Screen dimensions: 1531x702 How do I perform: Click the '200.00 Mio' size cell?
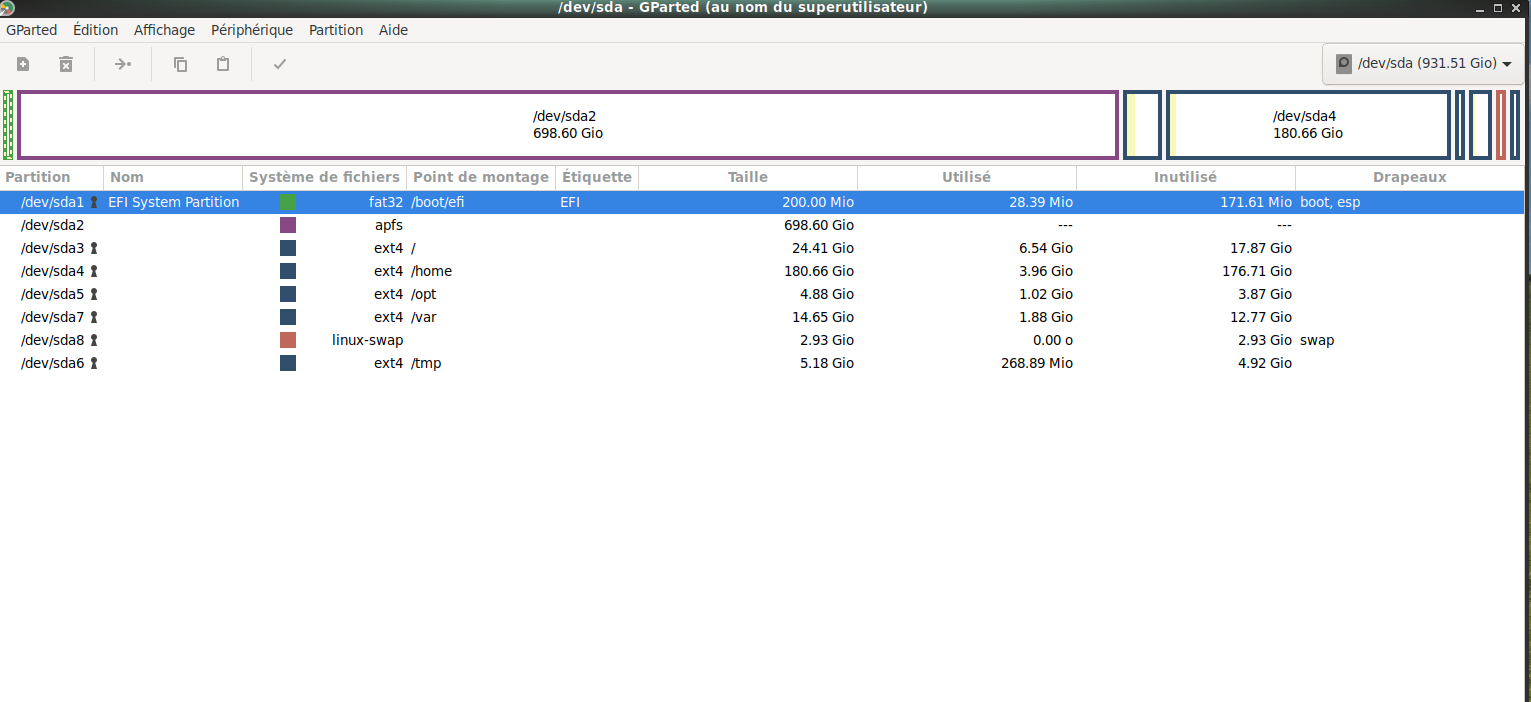(818, 202)
